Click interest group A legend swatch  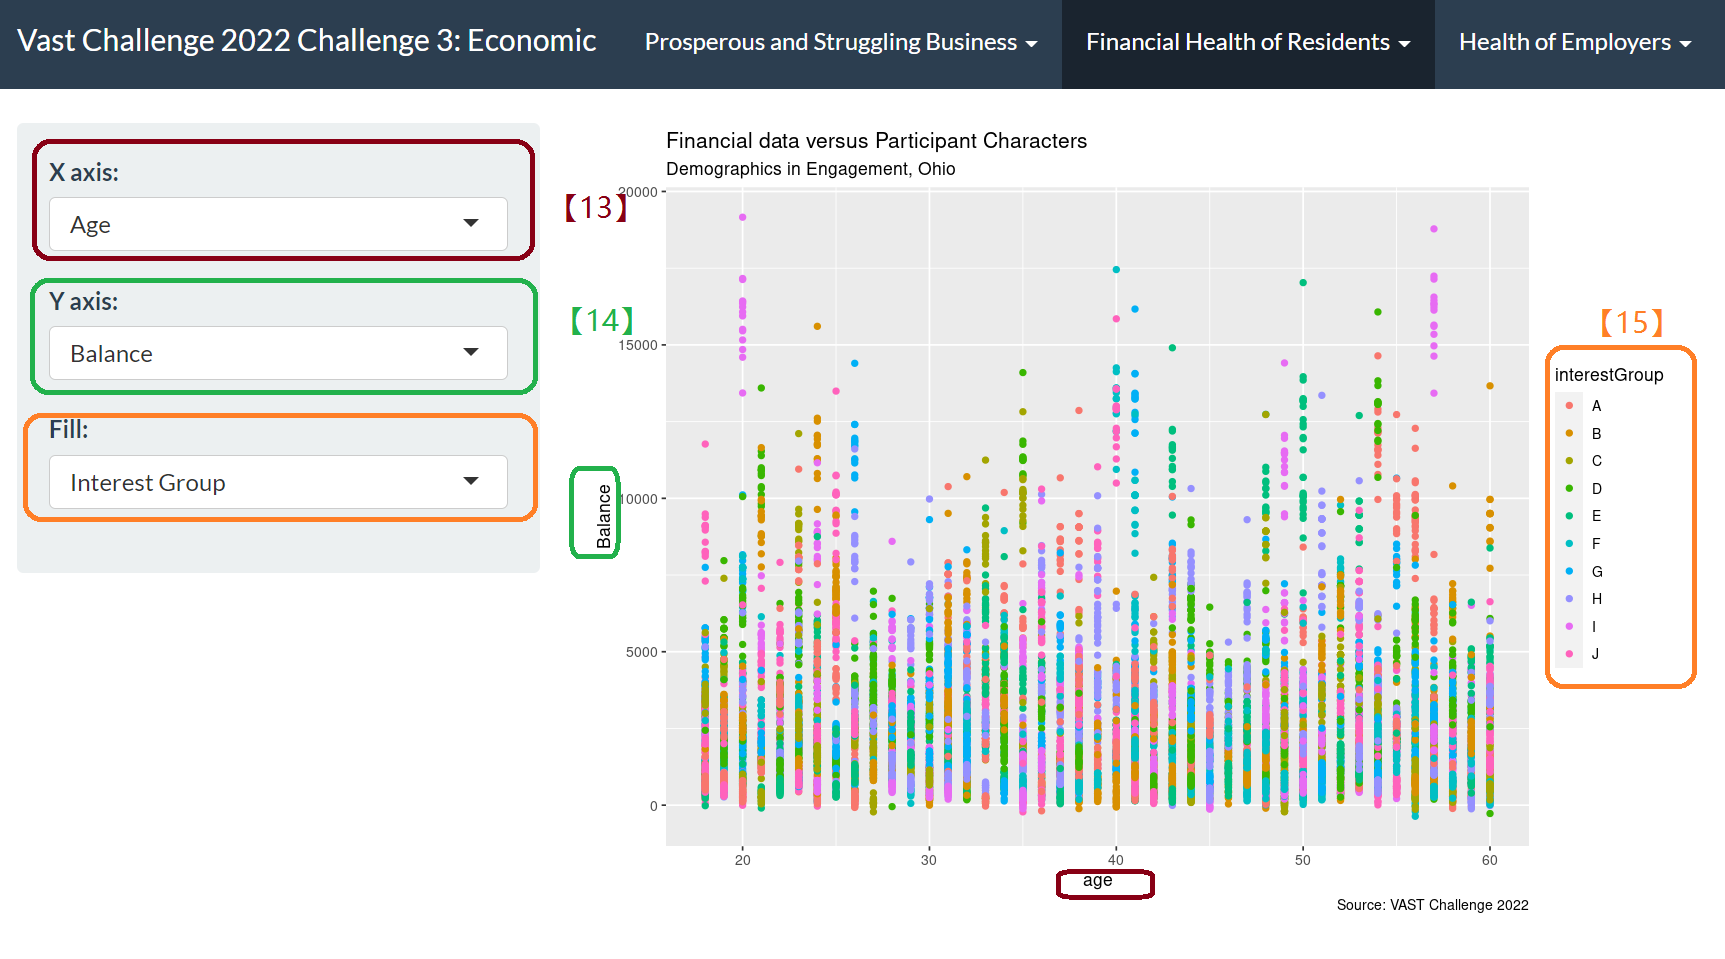point(1569,406)
